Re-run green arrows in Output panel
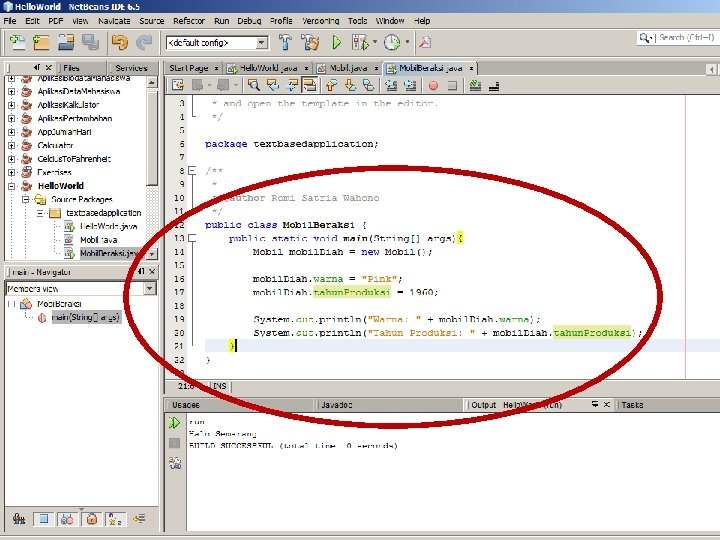The width and height of the screenshot is (720, 540). click(x=174, y=422)
